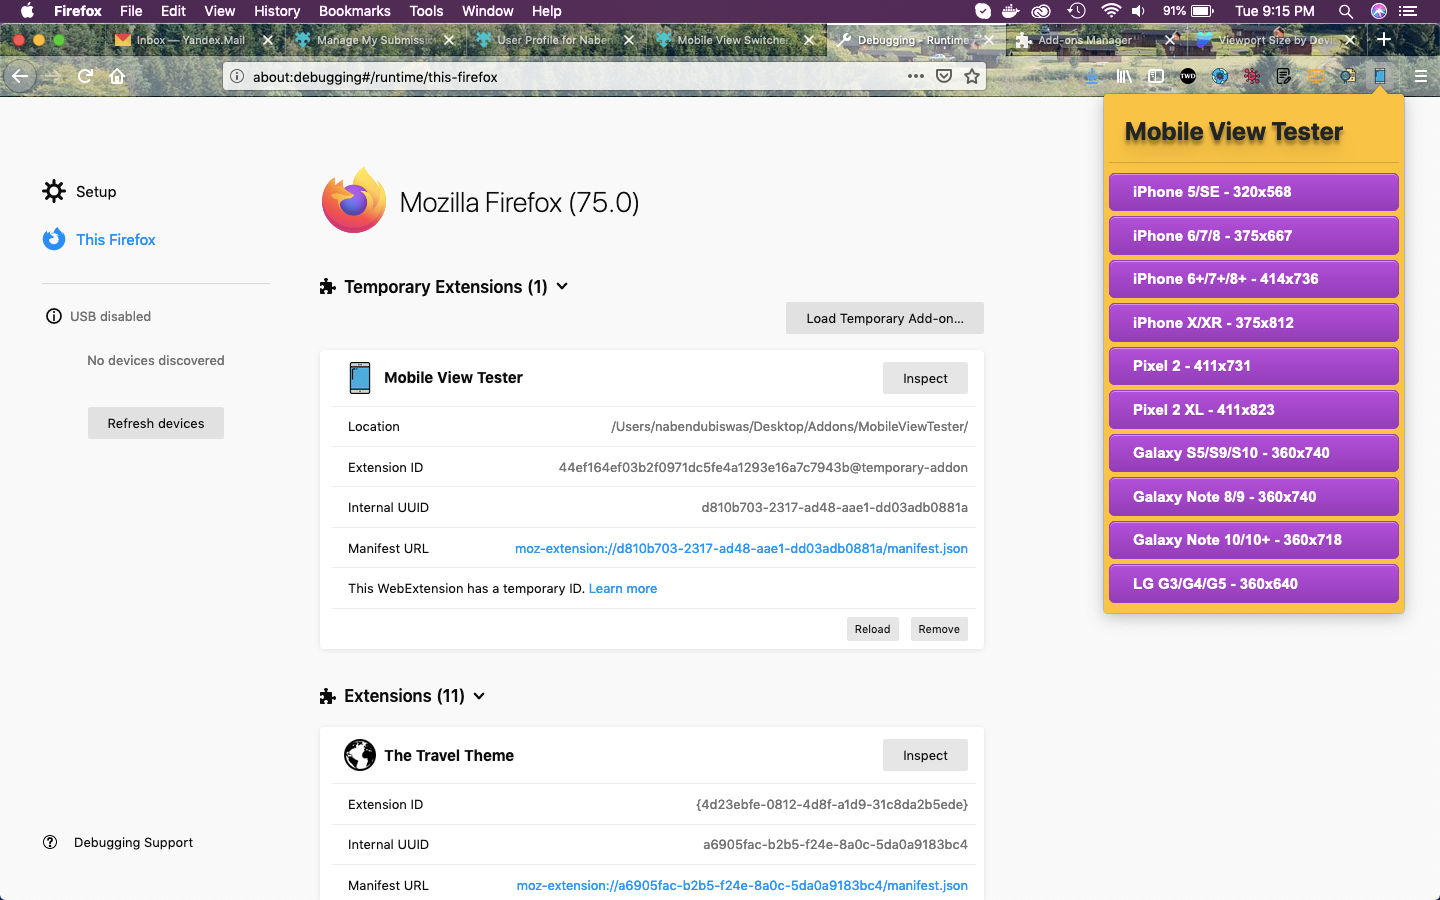
Task: Choose iPhone 6+/7+/8+ - 414x736 preset
Action: tap(1254, 279)
